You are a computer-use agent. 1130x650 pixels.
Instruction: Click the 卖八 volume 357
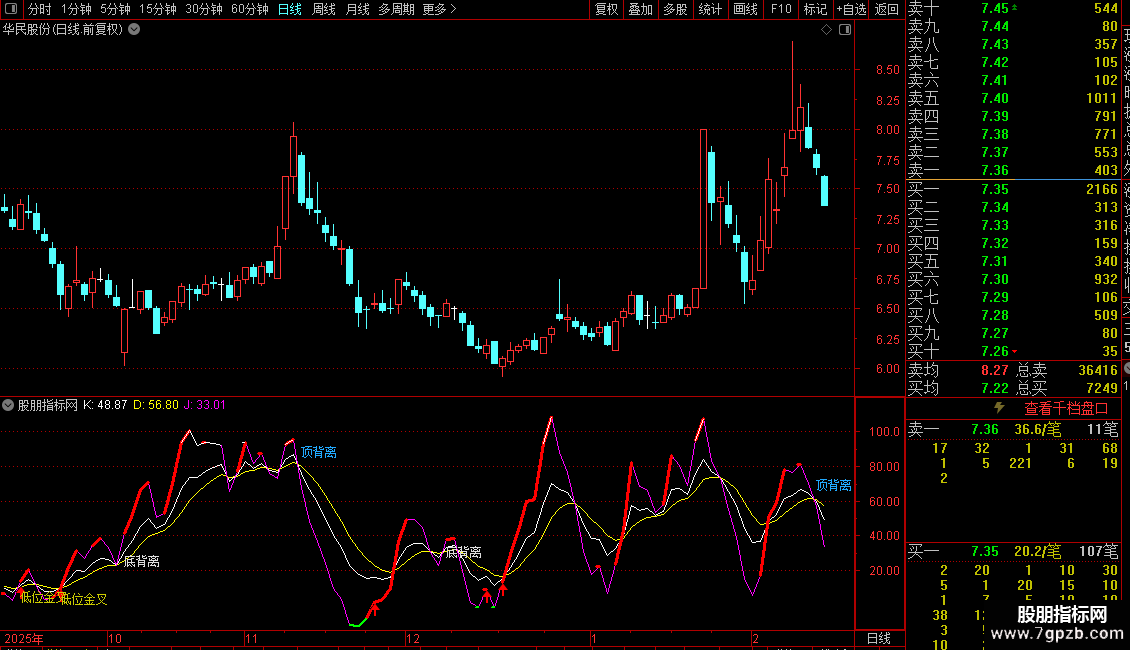point(1105,45)
